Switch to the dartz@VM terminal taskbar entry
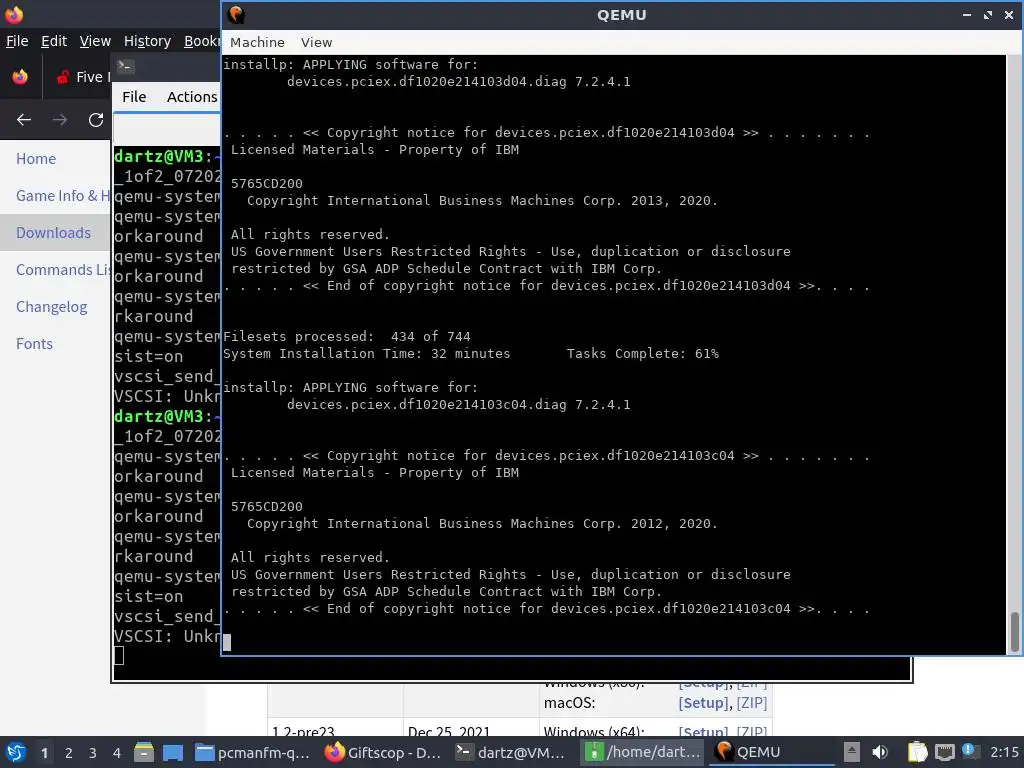 pyautogui.click(x=513, y=752)
